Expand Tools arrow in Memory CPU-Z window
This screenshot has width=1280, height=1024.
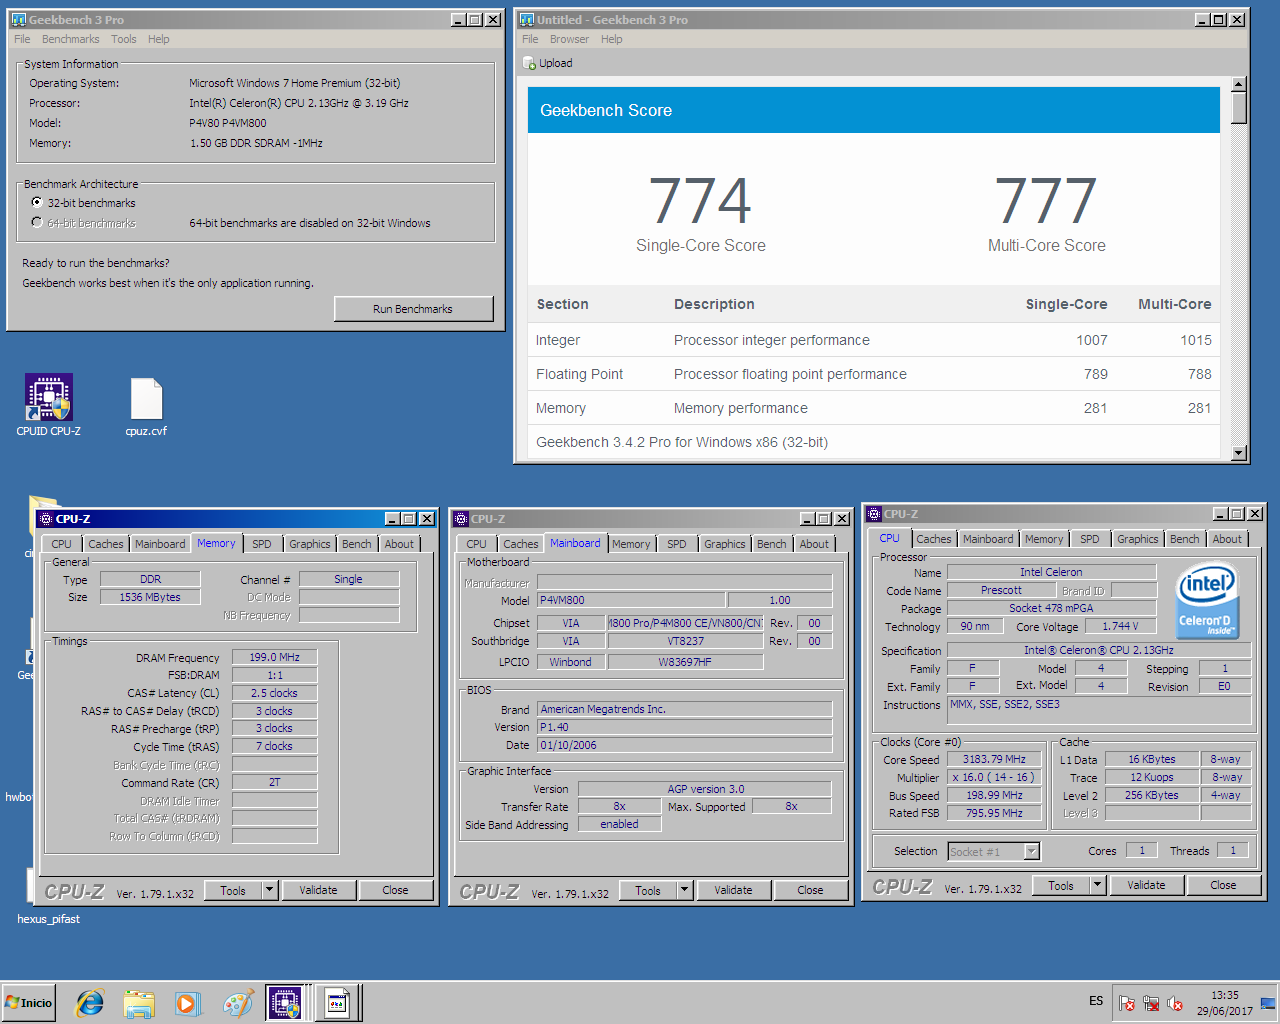tap(269, 890)
